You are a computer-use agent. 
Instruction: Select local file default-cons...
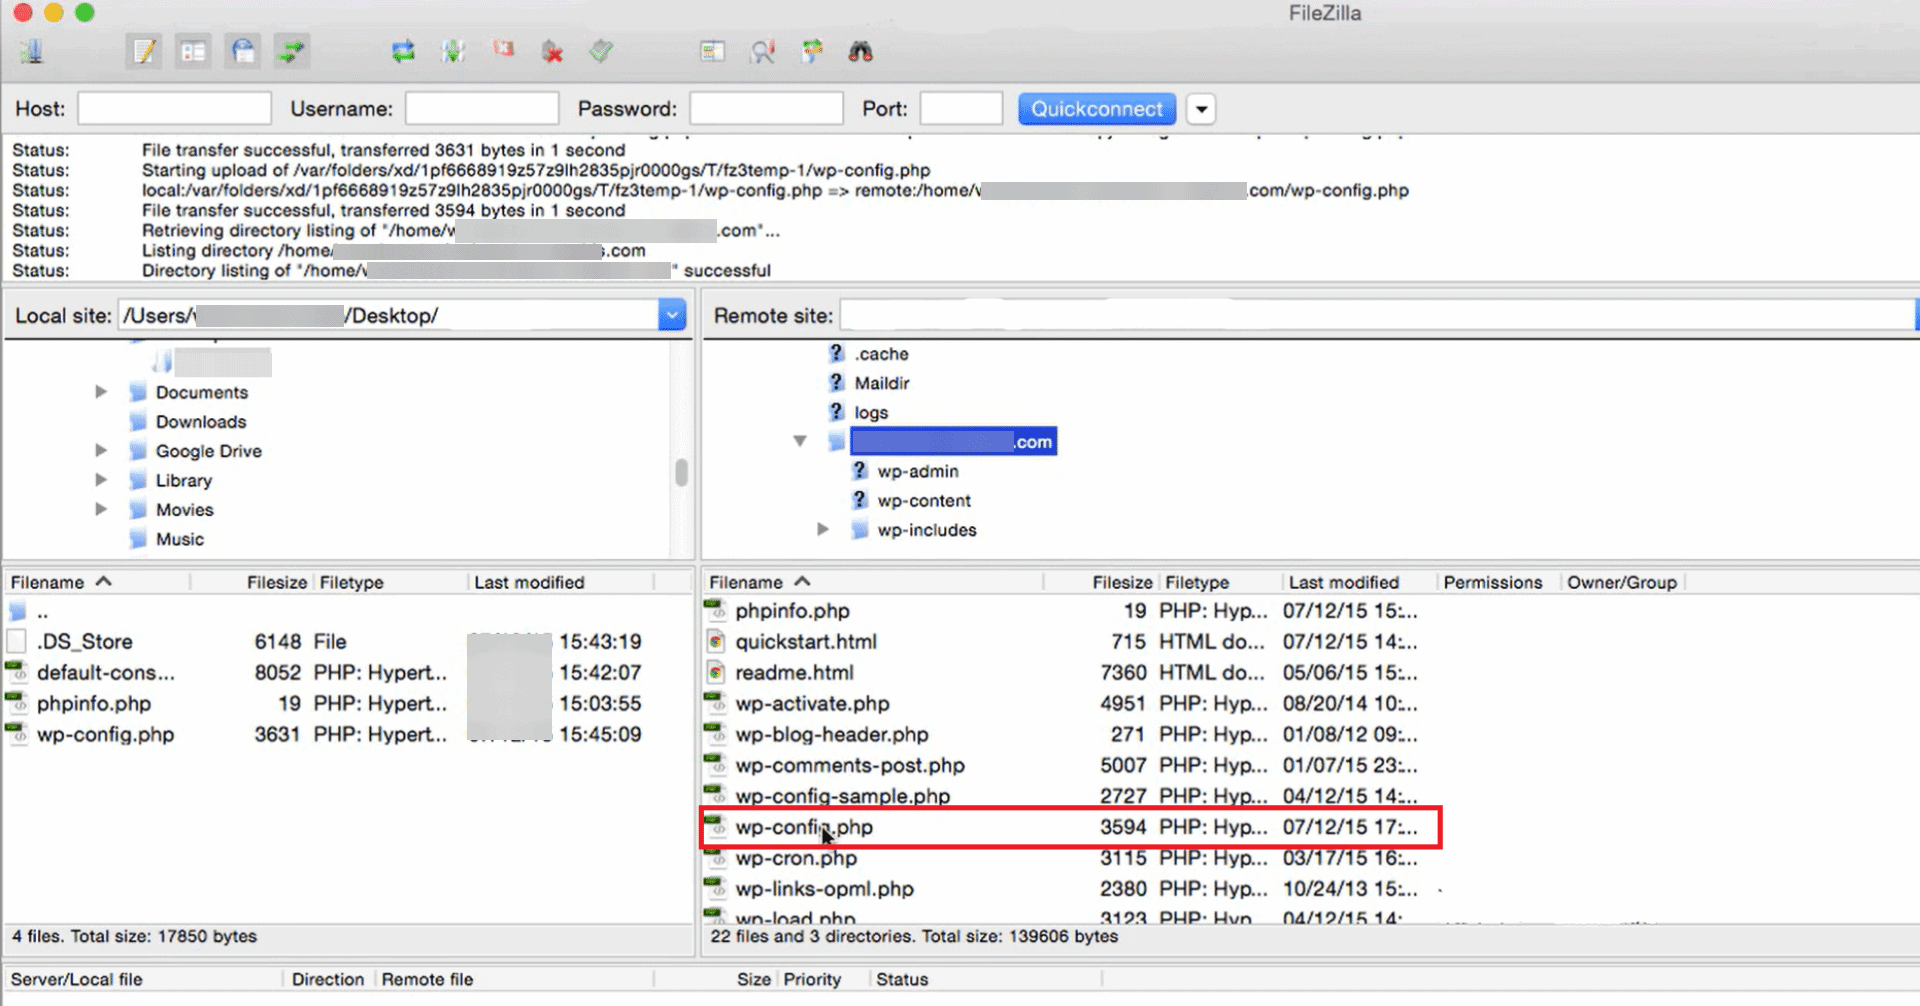coord(106,673)
